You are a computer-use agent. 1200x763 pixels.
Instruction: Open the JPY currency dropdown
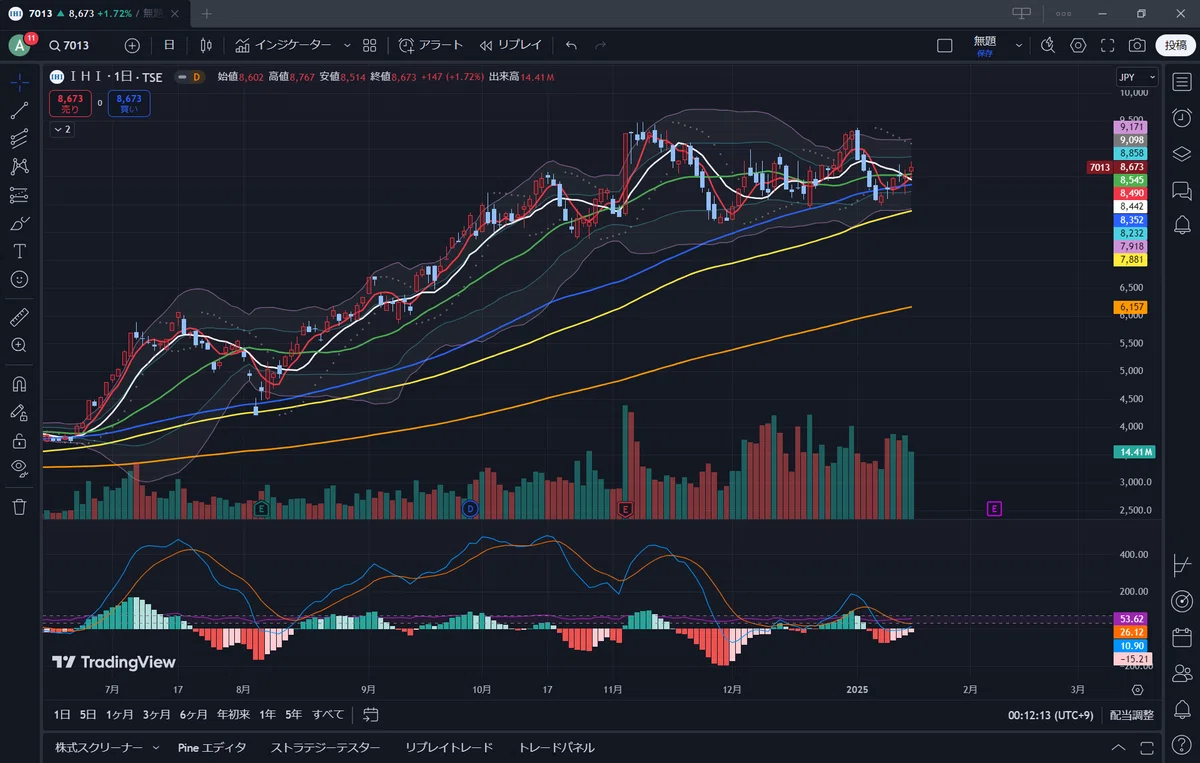tap(1137, 77)
